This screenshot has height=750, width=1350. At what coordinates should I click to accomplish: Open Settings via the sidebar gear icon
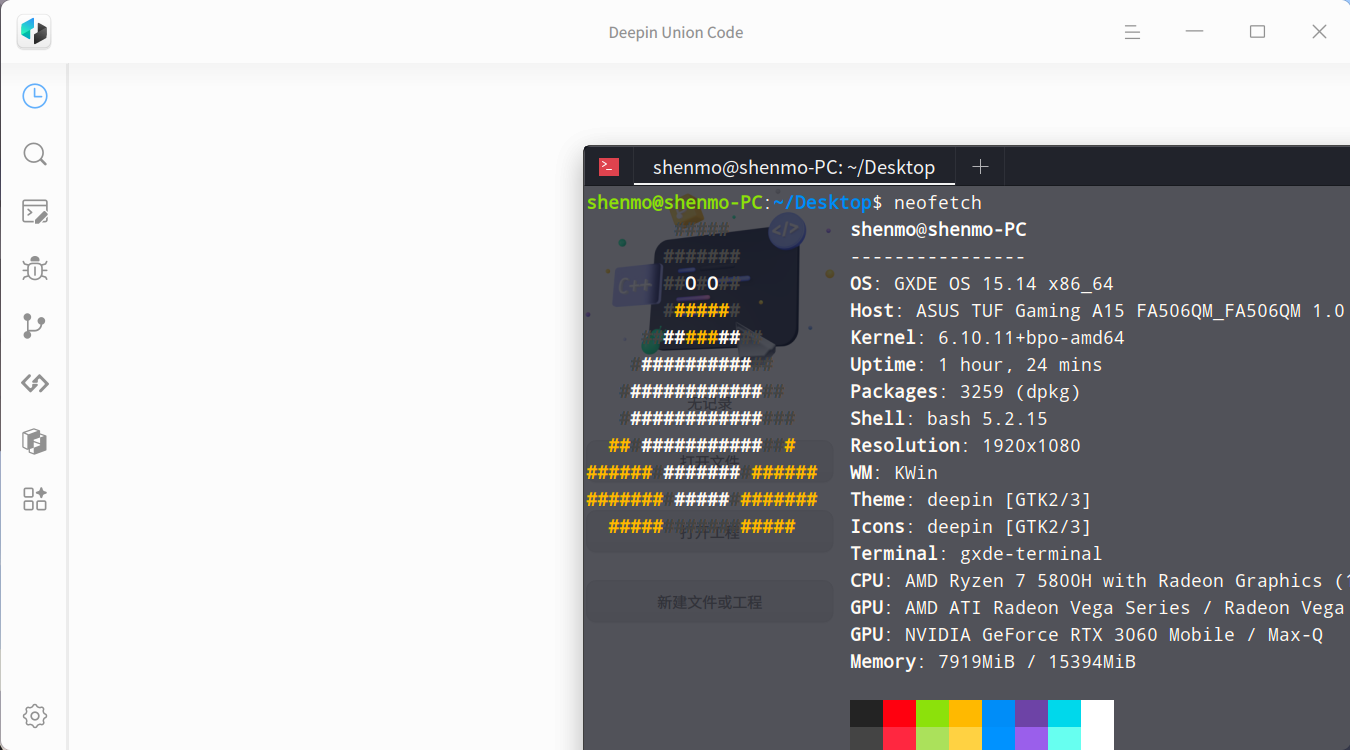(35, 716)
